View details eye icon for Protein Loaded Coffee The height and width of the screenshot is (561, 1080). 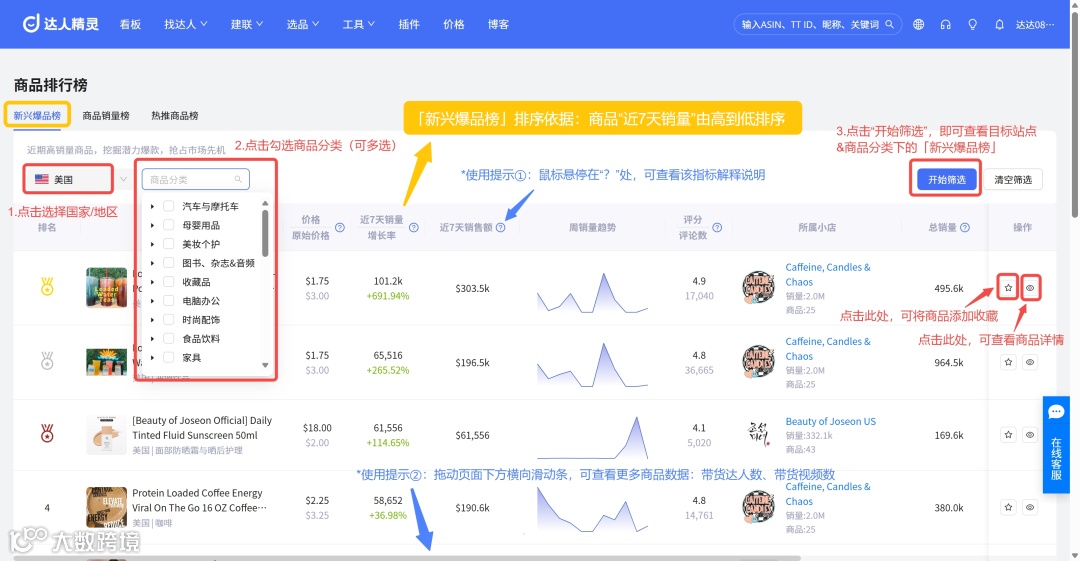[1030, 507]
